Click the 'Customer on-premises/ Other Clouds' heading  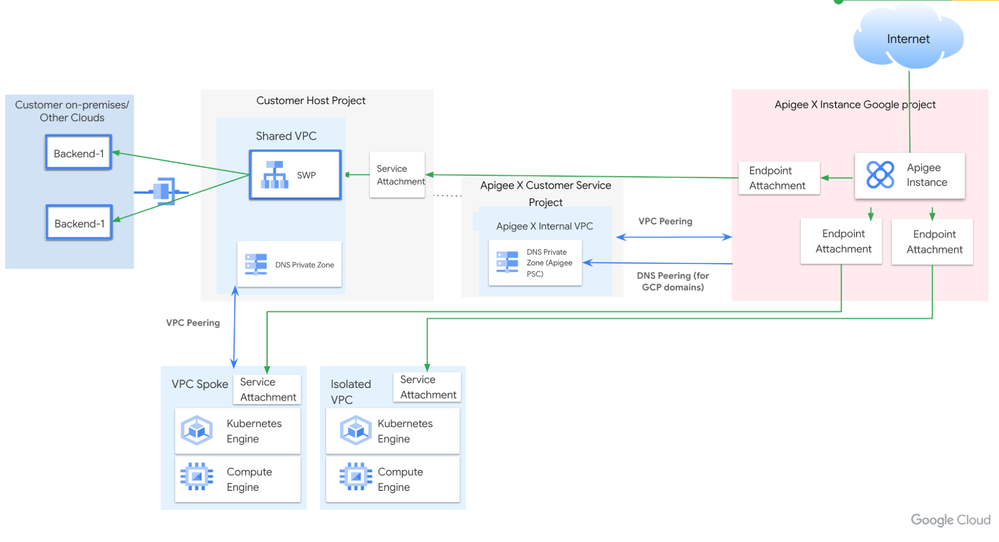72,111
